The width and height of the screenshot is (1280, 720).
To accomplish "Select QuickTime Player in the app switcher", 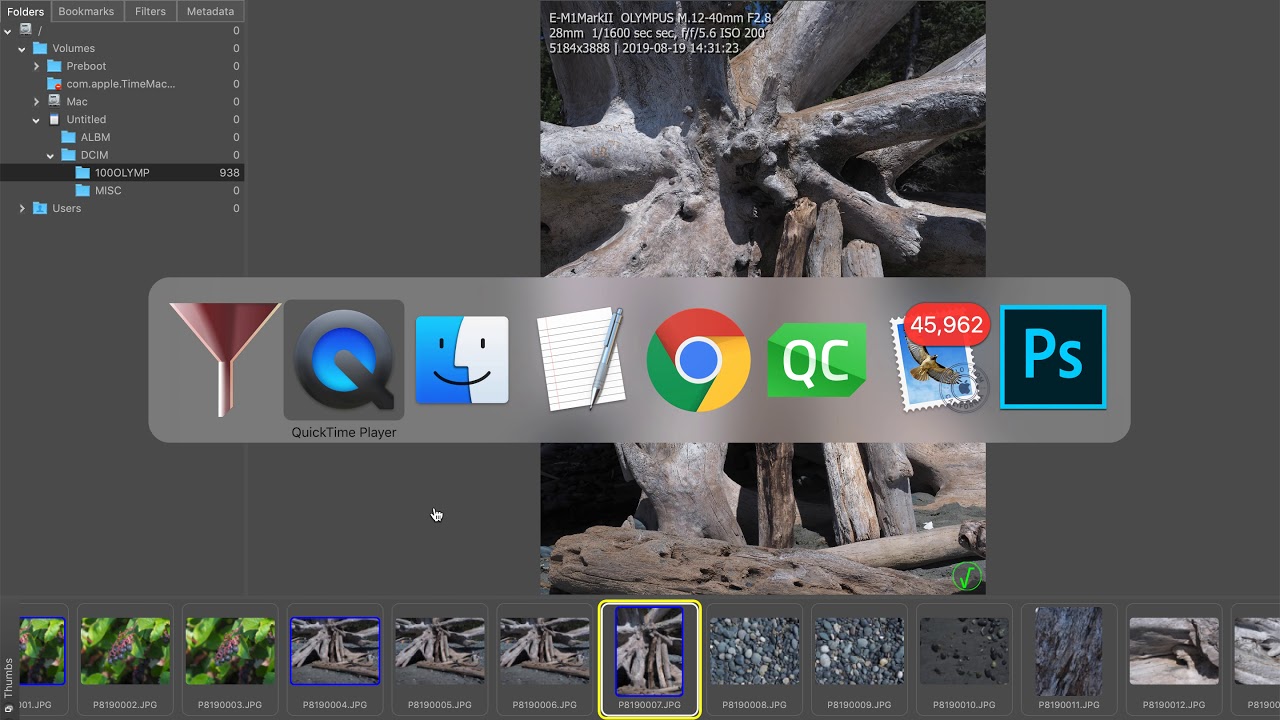I will pos(344,360).
